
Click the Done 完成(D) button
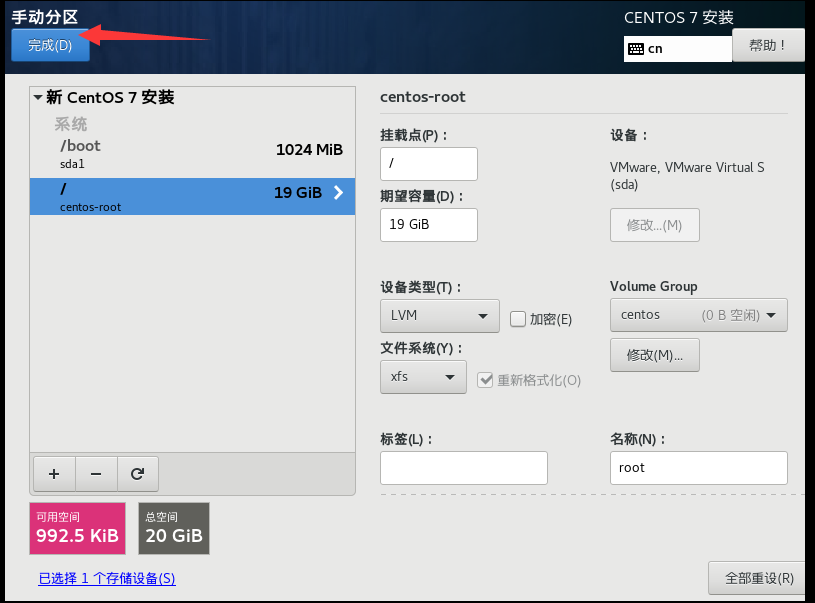(x=50, y=45)
